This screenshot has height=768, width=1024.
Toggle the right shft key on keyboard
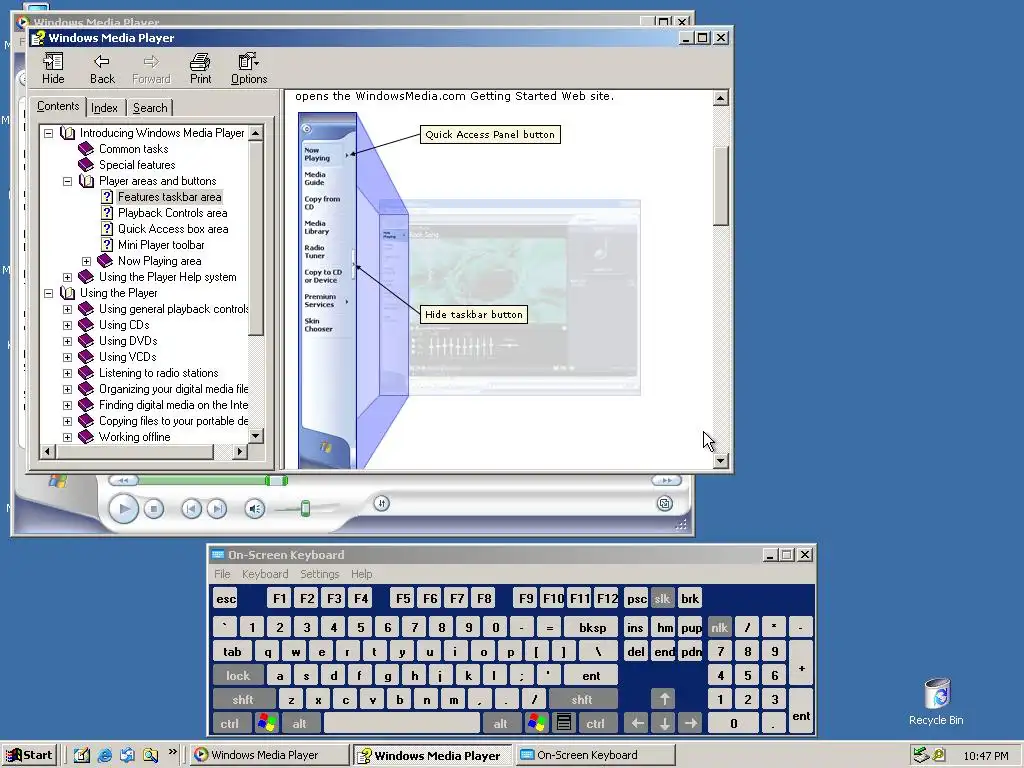[x=582, y=699]
